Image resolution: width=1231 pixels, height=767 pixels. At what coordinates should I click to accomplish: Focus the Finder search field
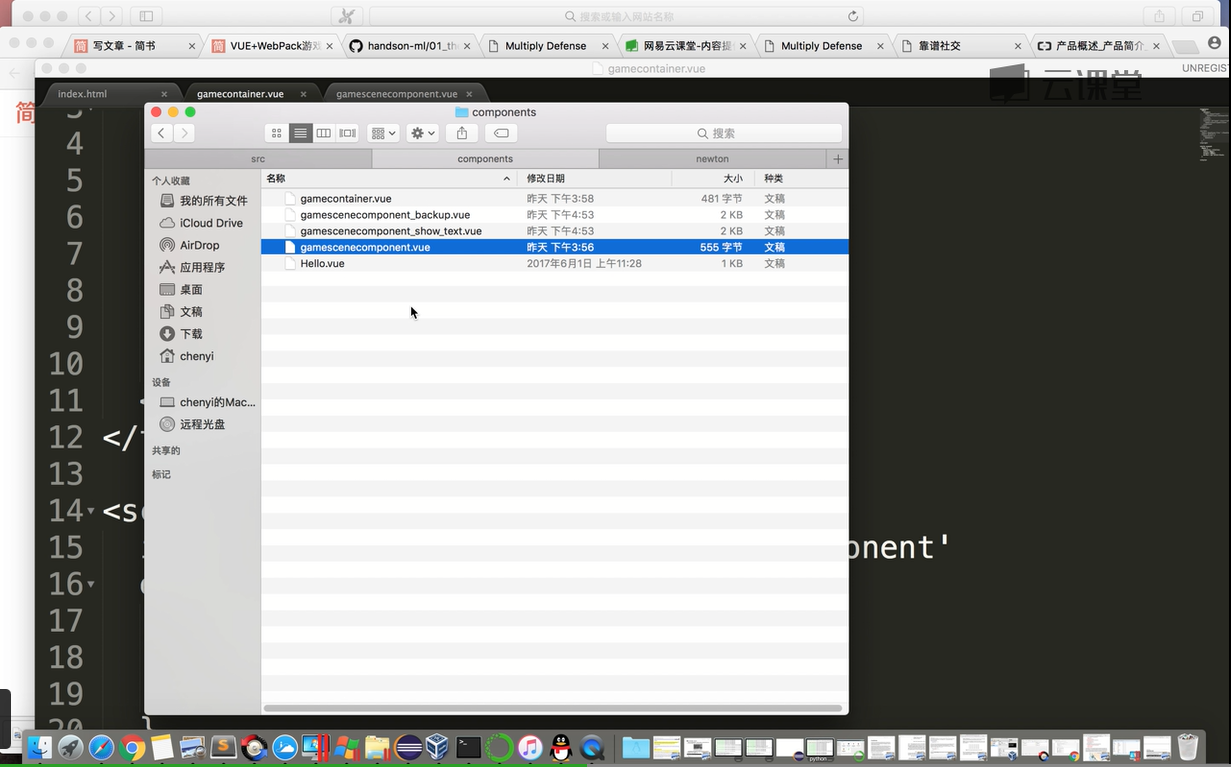[x=724, y=133]
